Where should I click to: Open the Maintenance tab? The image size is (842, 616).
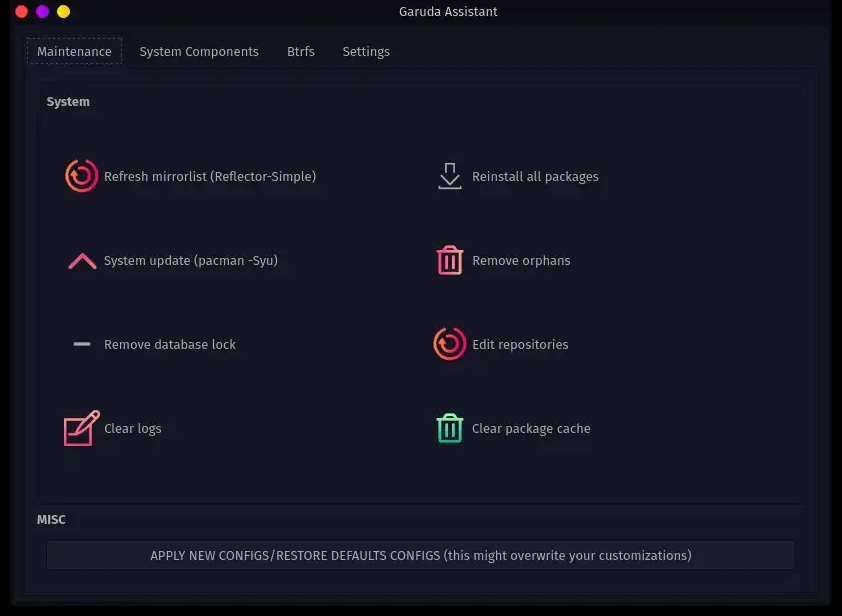tap(75, 52)
